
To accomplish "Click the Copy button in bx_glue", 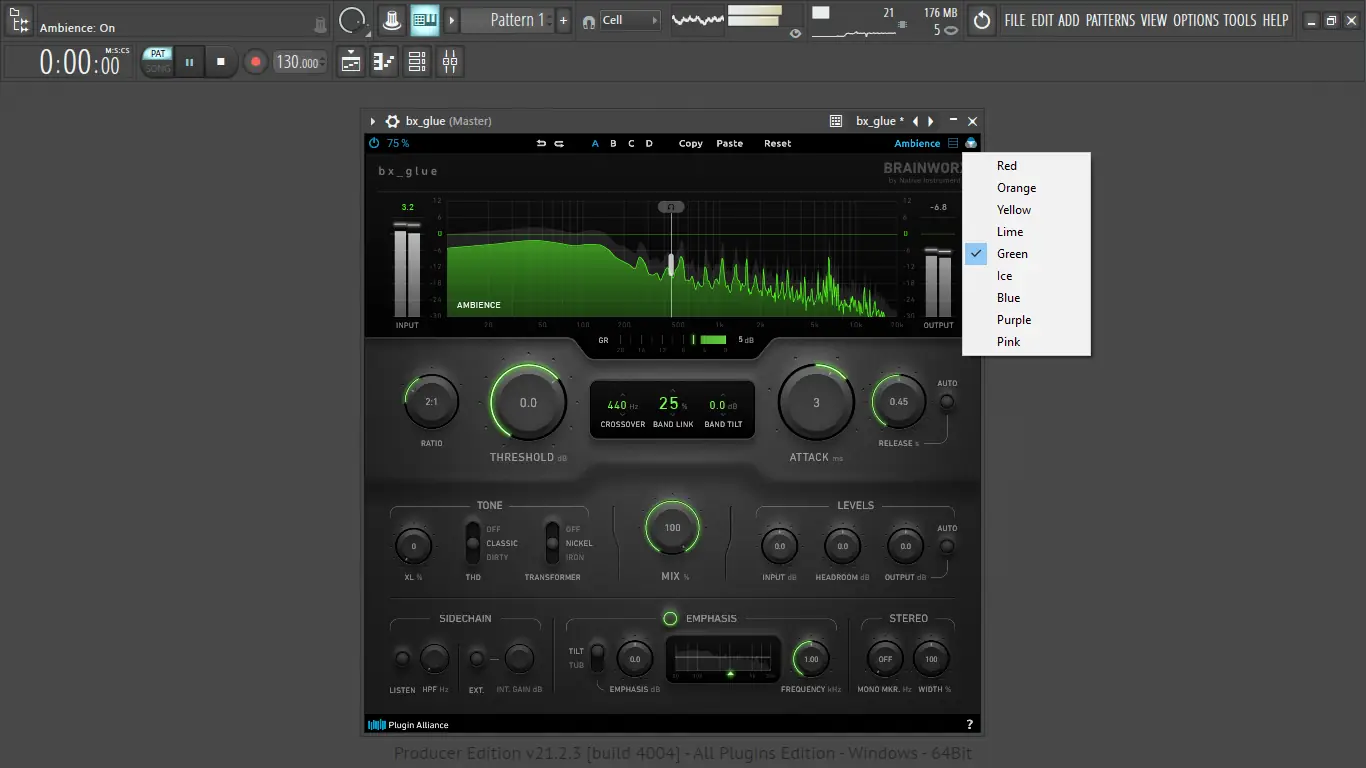I will (691, 143).
